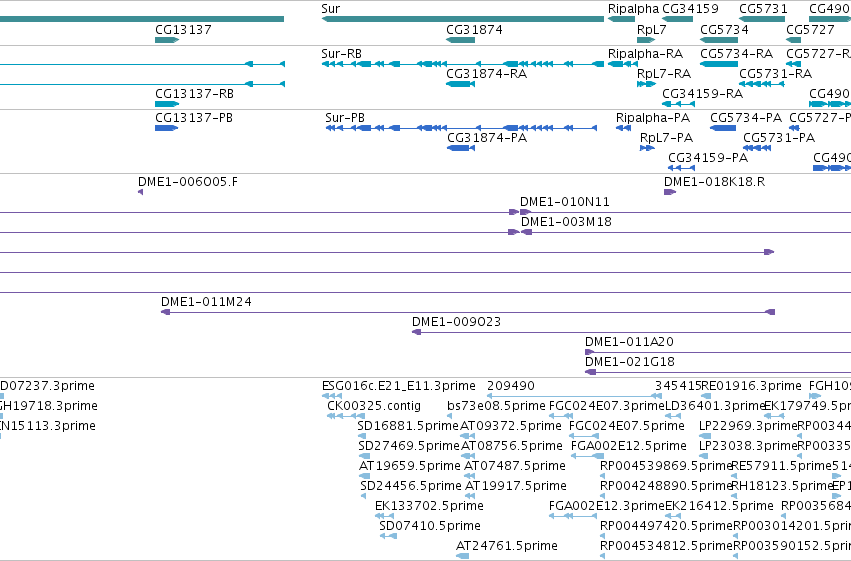Select the CG13137-RB transcript
Screen dimensions: 851x561
(x=167, y=104)
